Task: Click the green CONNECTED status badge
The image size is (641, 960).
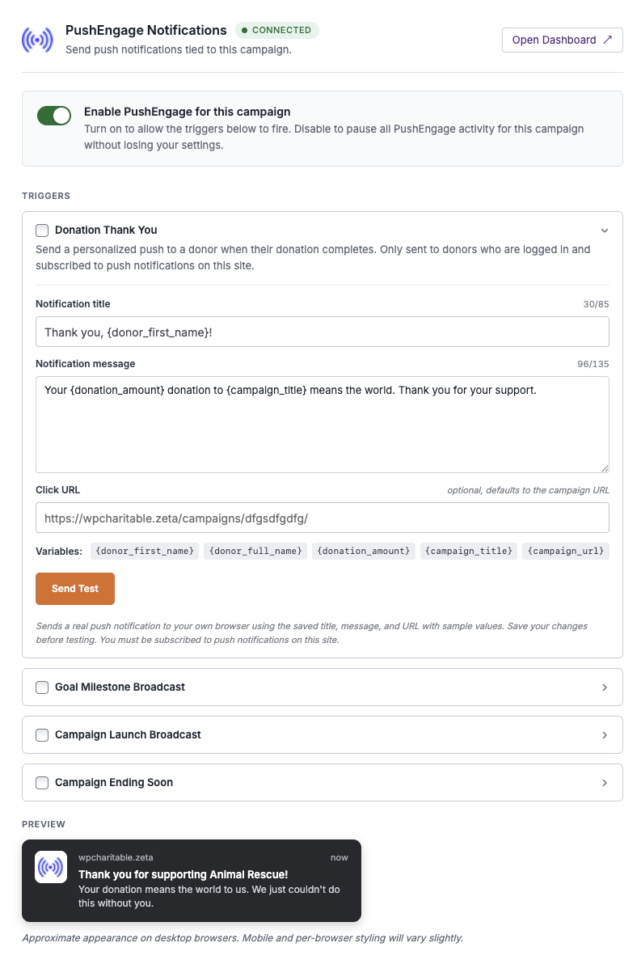Action: pyautogui.click(x=277, y=30)
